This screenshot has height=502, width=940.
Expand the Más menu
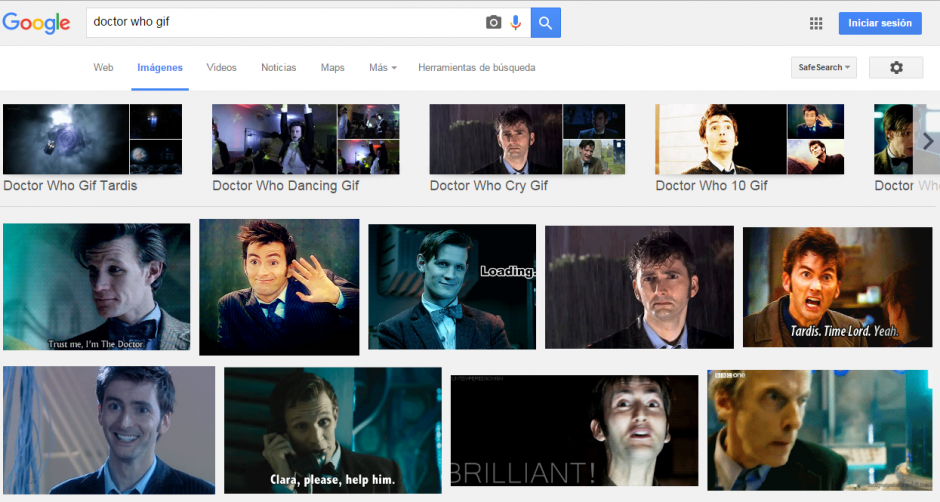coord(382,68)
